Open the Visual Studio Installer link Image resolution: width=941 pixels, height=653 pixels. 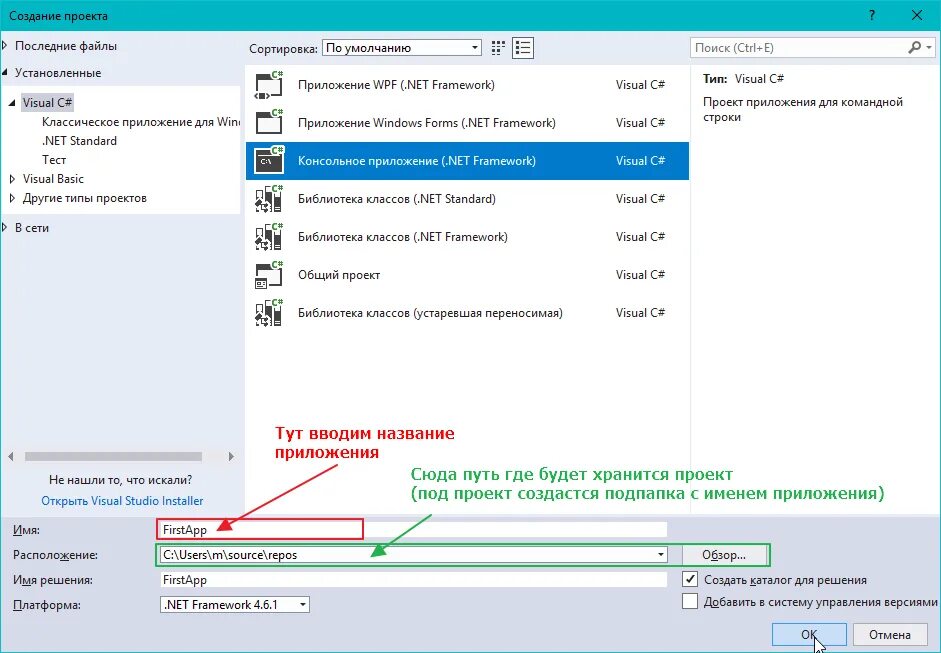(122, 501)
